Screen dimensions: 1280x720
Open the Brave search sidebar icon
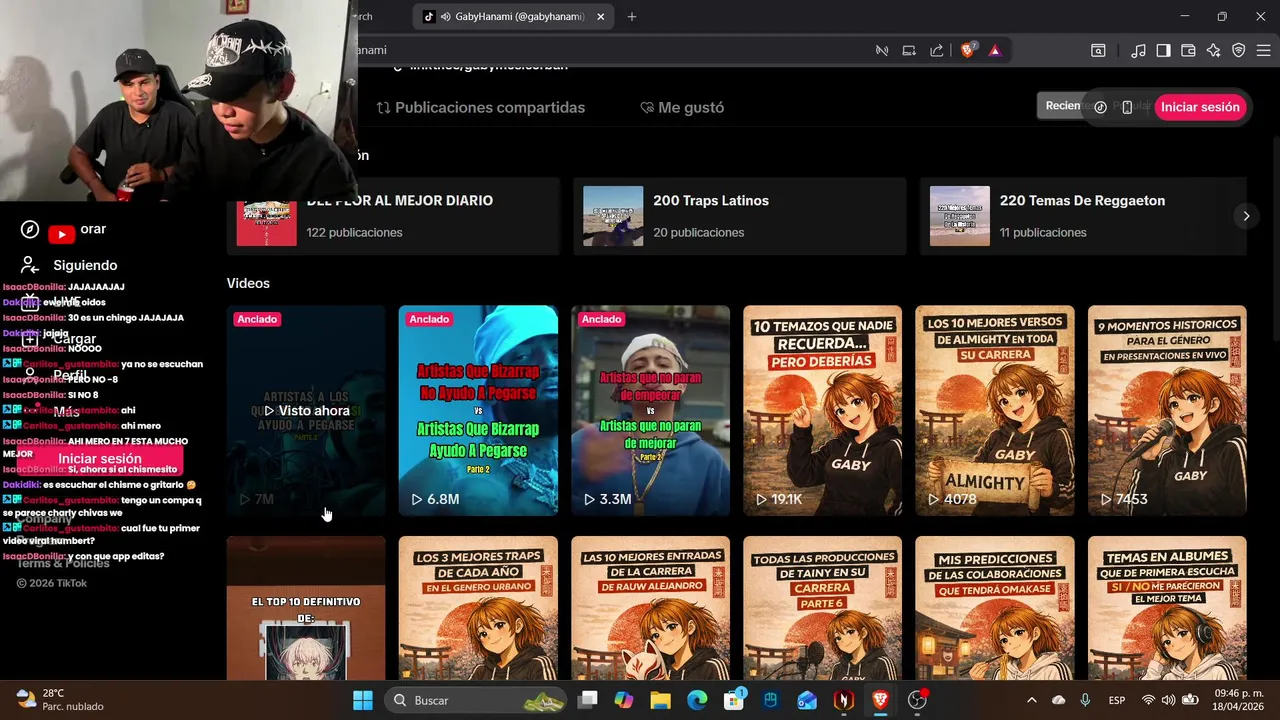point(1098,50)
